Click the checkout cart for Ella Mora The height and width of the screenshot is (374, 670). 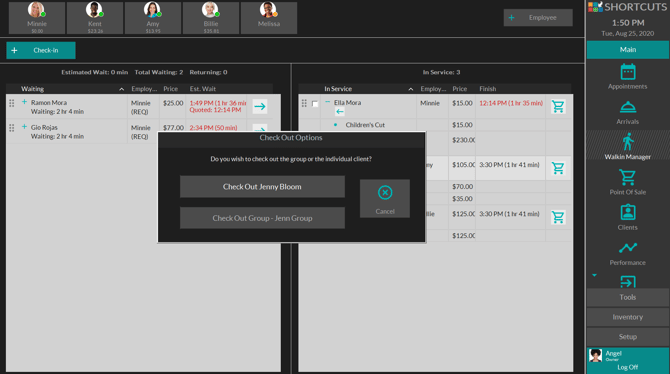coord(558,106)
